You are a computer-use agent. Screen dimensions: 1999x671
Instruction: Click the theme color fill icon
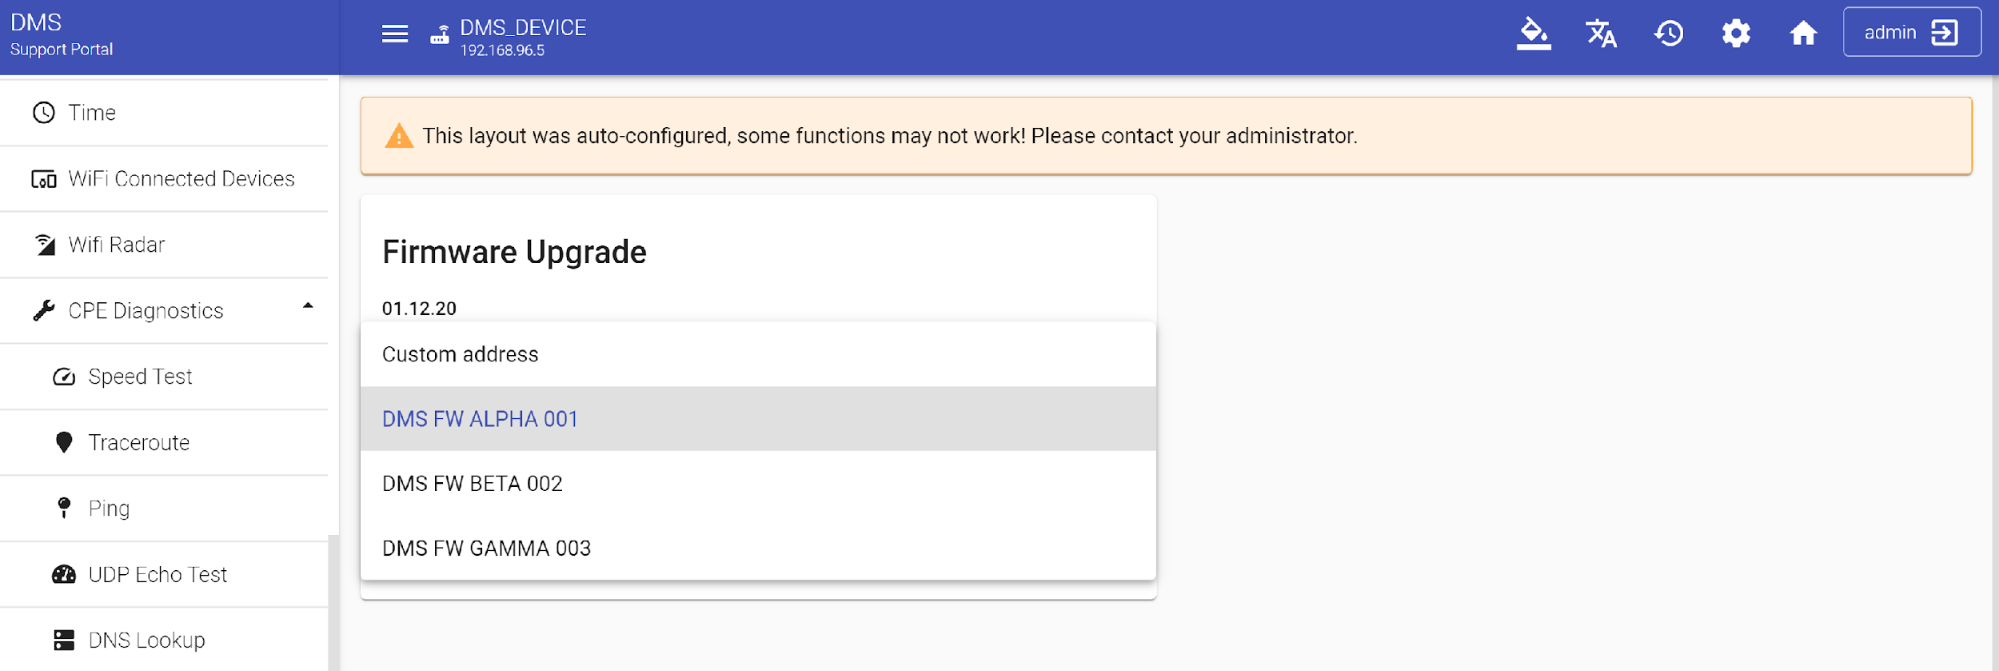[1533, 33]
